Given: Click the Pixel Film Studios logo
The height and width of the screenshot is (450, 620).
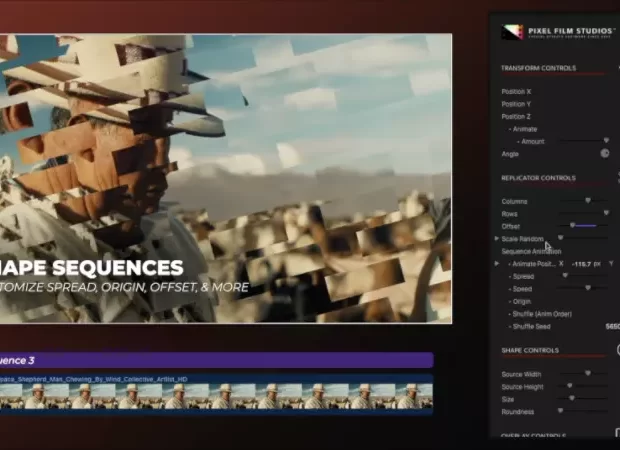Looking at the screenshot, I should tap(558, 32).
